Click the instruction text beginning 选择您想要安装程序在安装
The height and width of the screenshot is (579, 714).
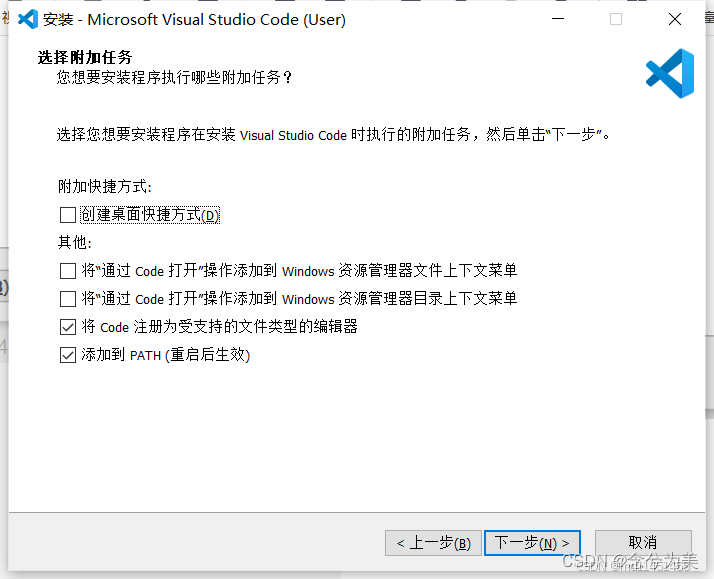333,135
